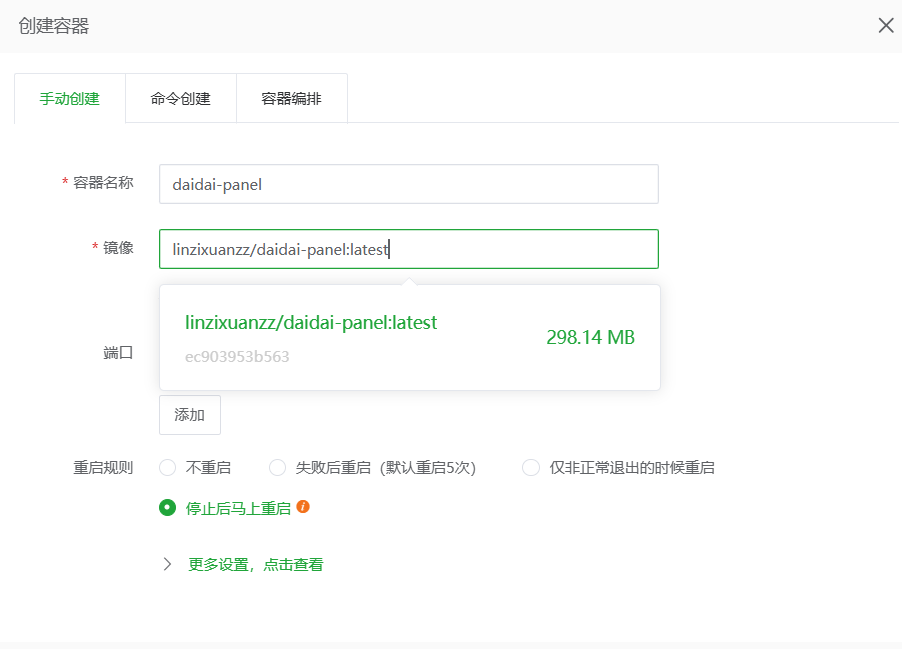
Task: Click inside the 镜像 input field
Action: point(408,249)
